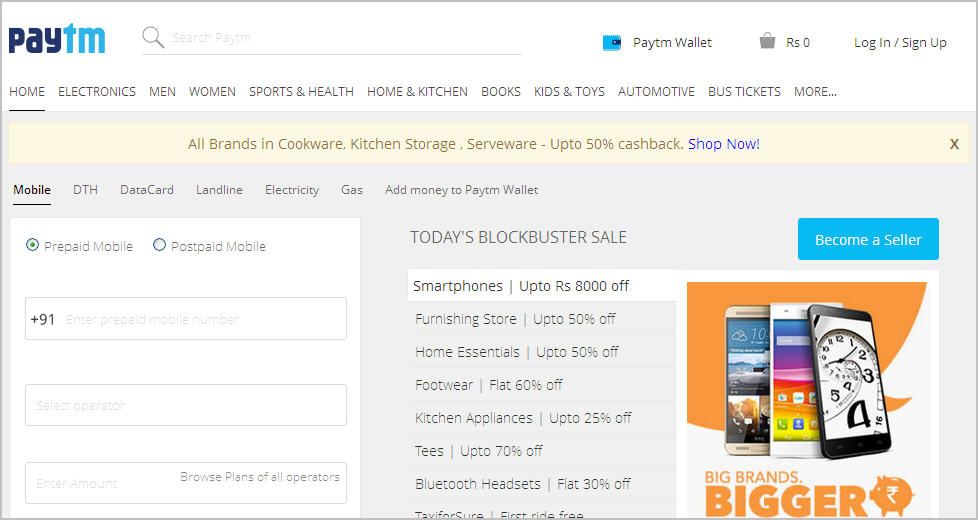The height and width of the screenshot is (520, 978).
Task: Open the Paytm Wallet icon
Action: [x=611, y=42]
